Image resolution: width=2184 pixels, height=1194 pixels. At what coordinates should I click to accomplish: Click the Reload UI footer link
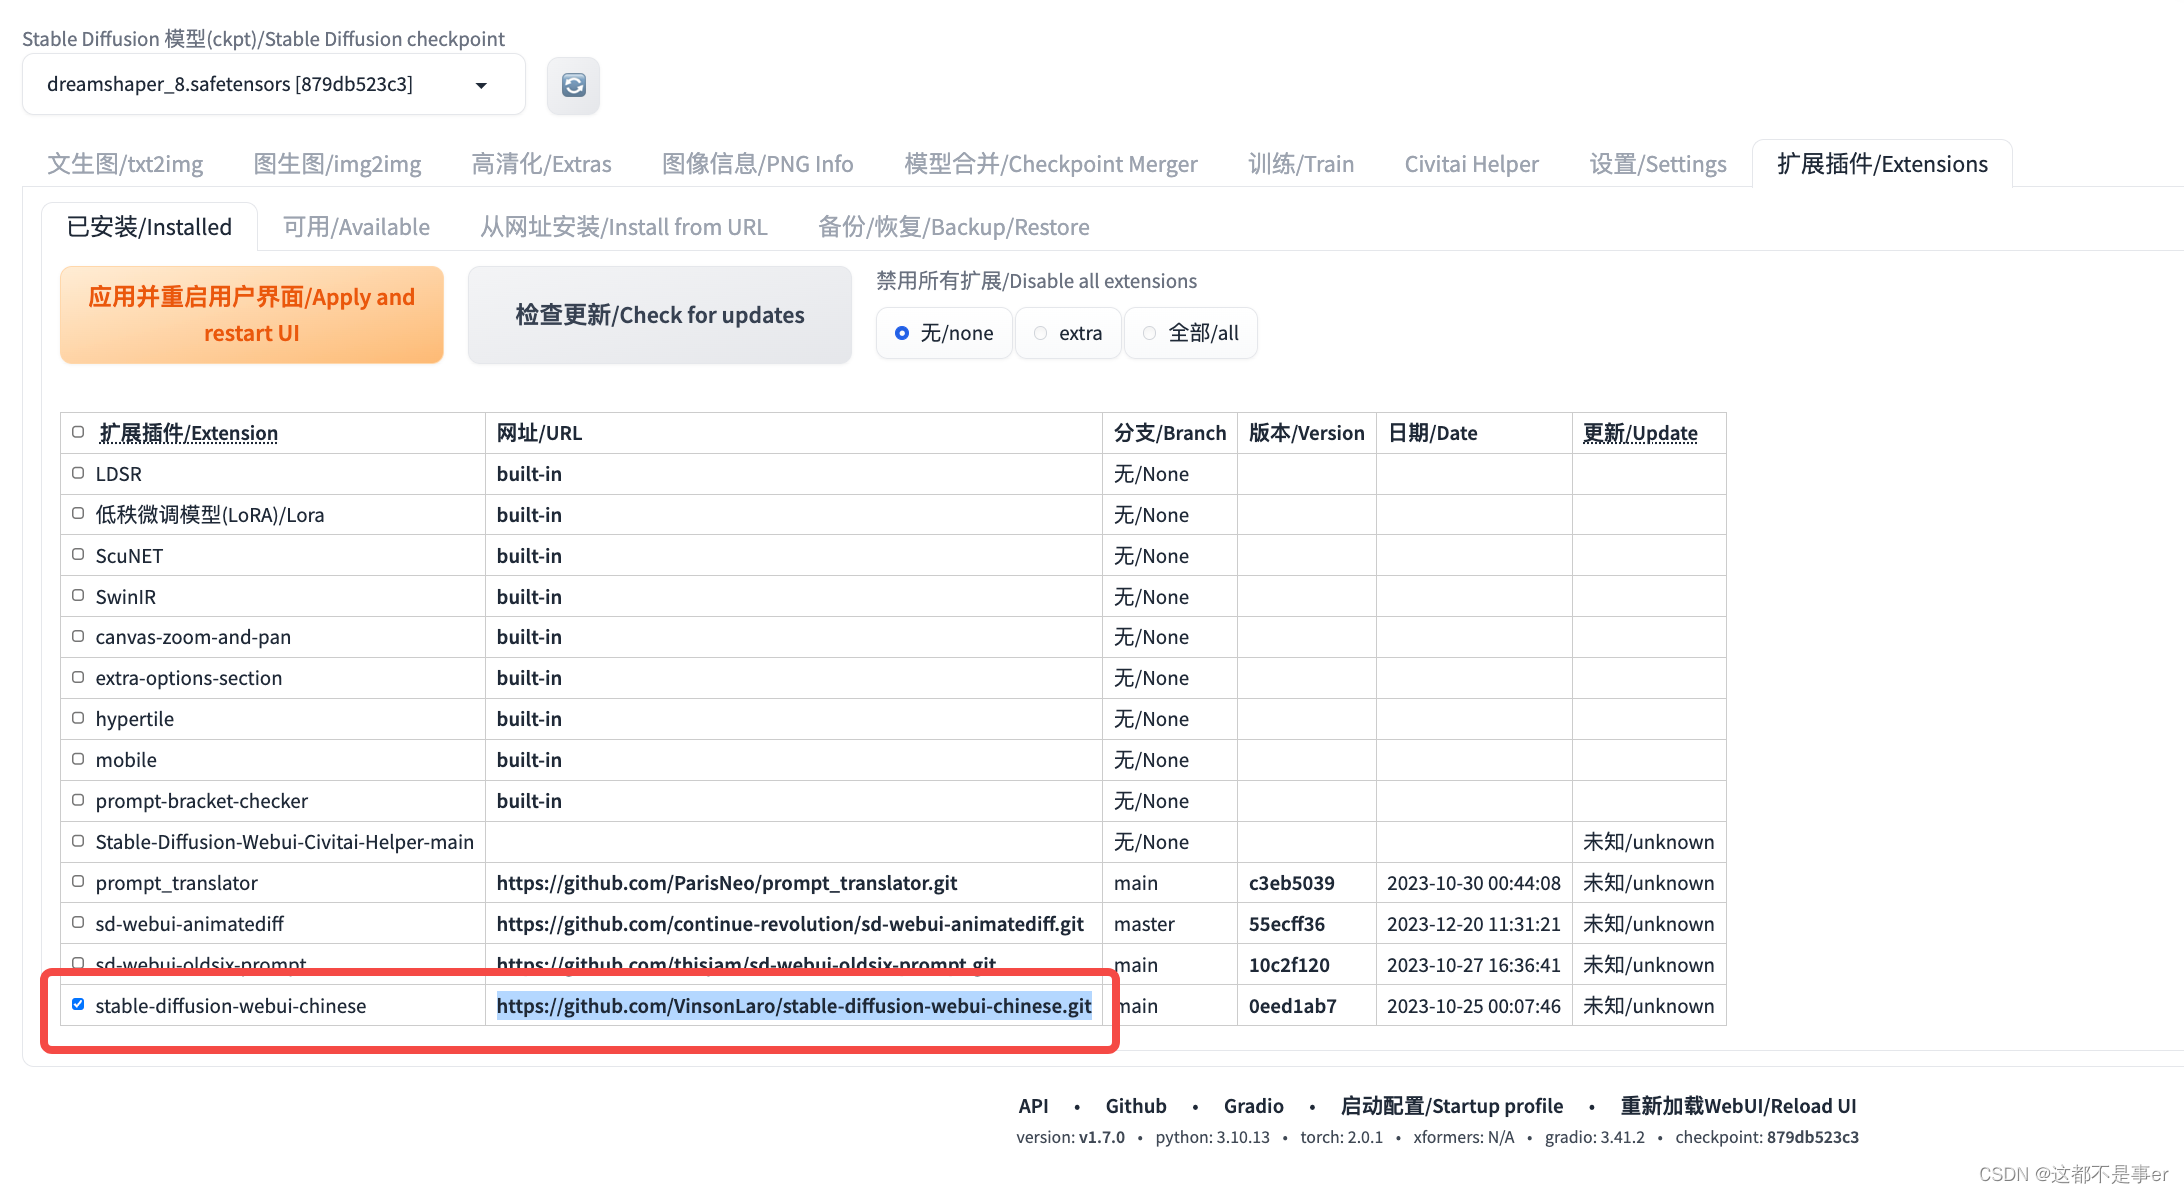coord(1737,1106)
